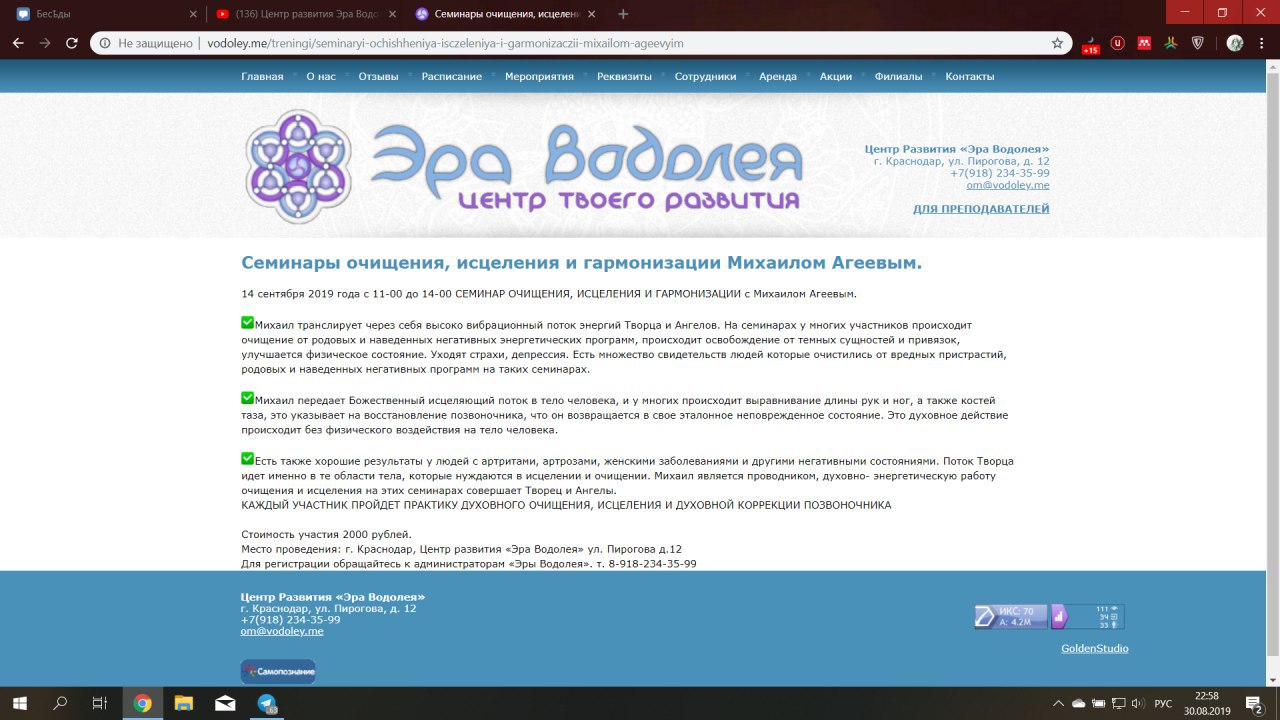Screen dimensions: 1280x720
Task: Open the Мероприятия menu item
Action: (x=539, y=76)
